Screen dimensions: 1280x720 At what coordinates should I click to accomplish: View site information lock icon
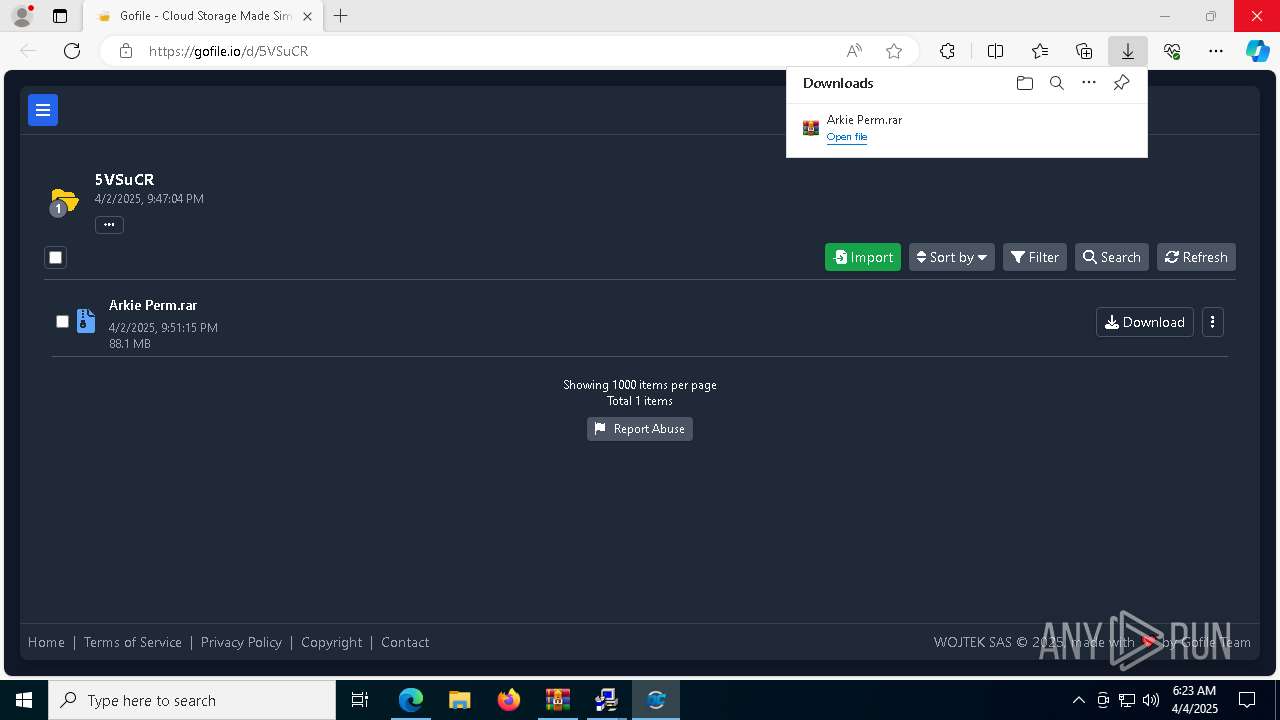coord(126,51)
